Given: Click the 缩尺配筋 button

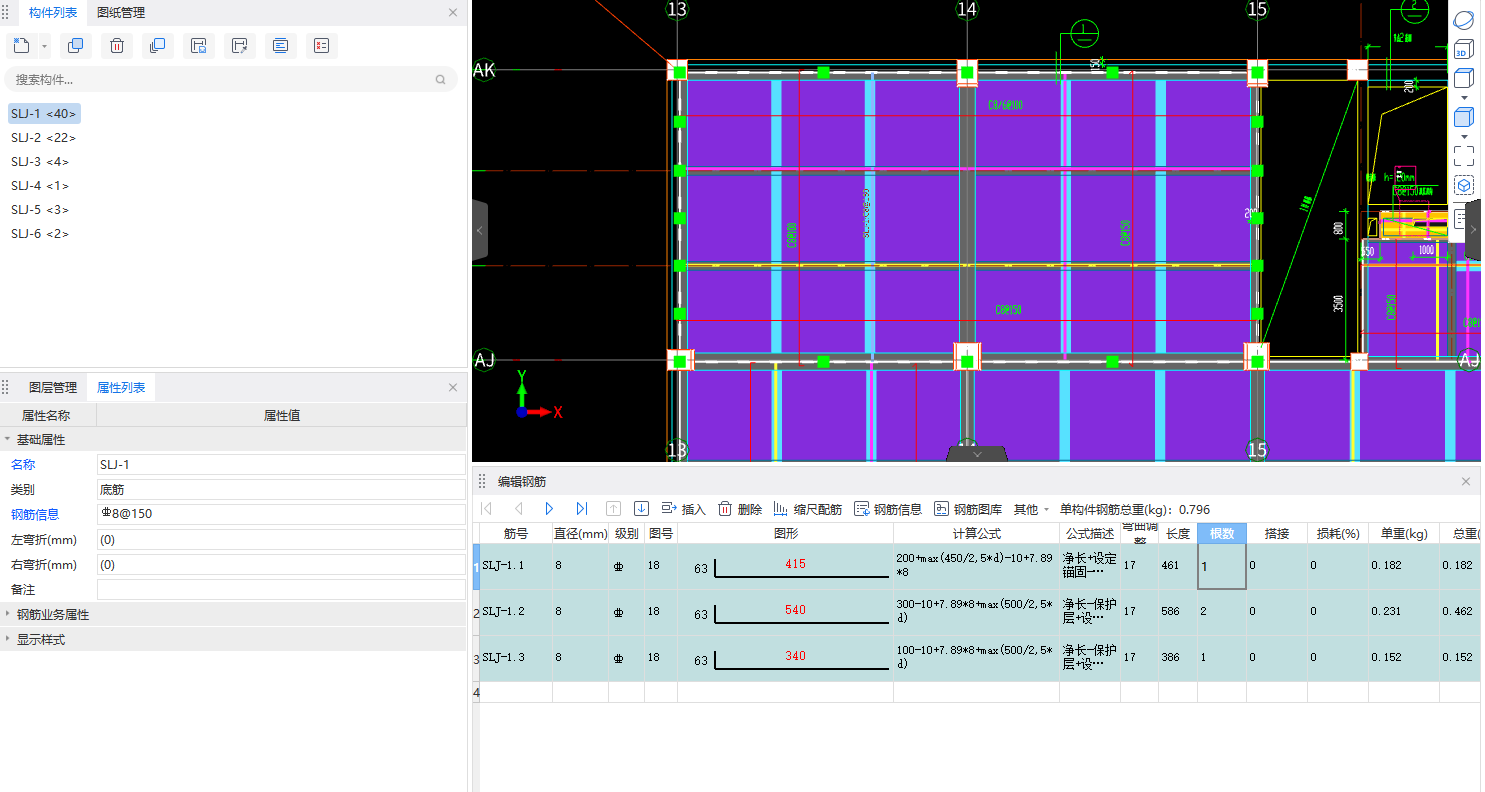Looking at the screenshot, I should (808, 509).
